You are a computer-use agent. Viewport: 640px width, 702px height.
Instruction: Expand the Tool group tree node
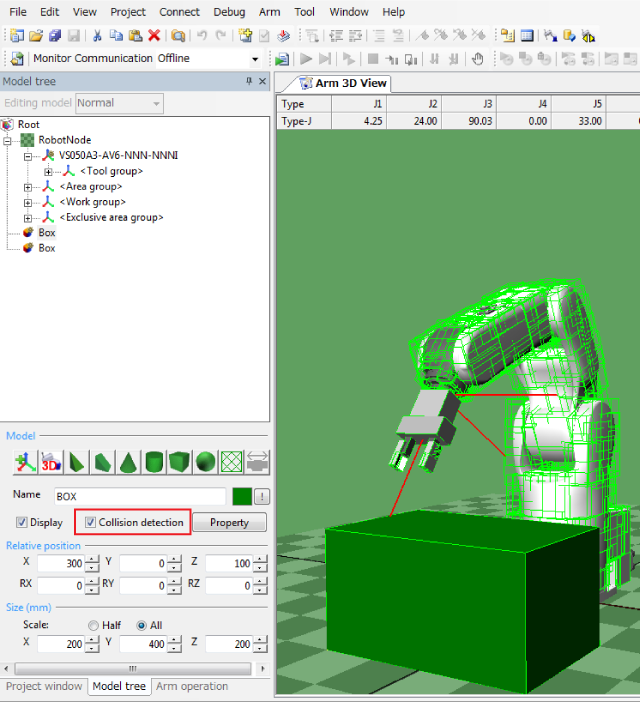pos(48,171)
